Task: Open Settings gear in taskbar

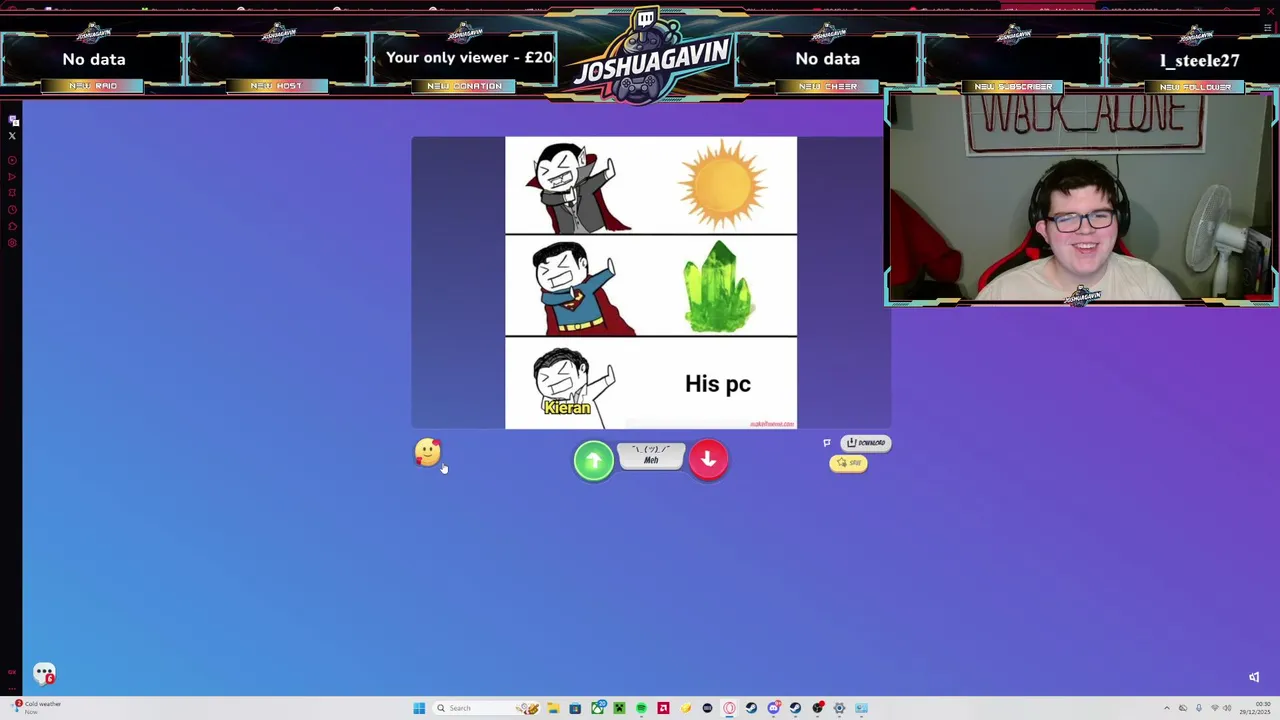Action: [839, 708]
